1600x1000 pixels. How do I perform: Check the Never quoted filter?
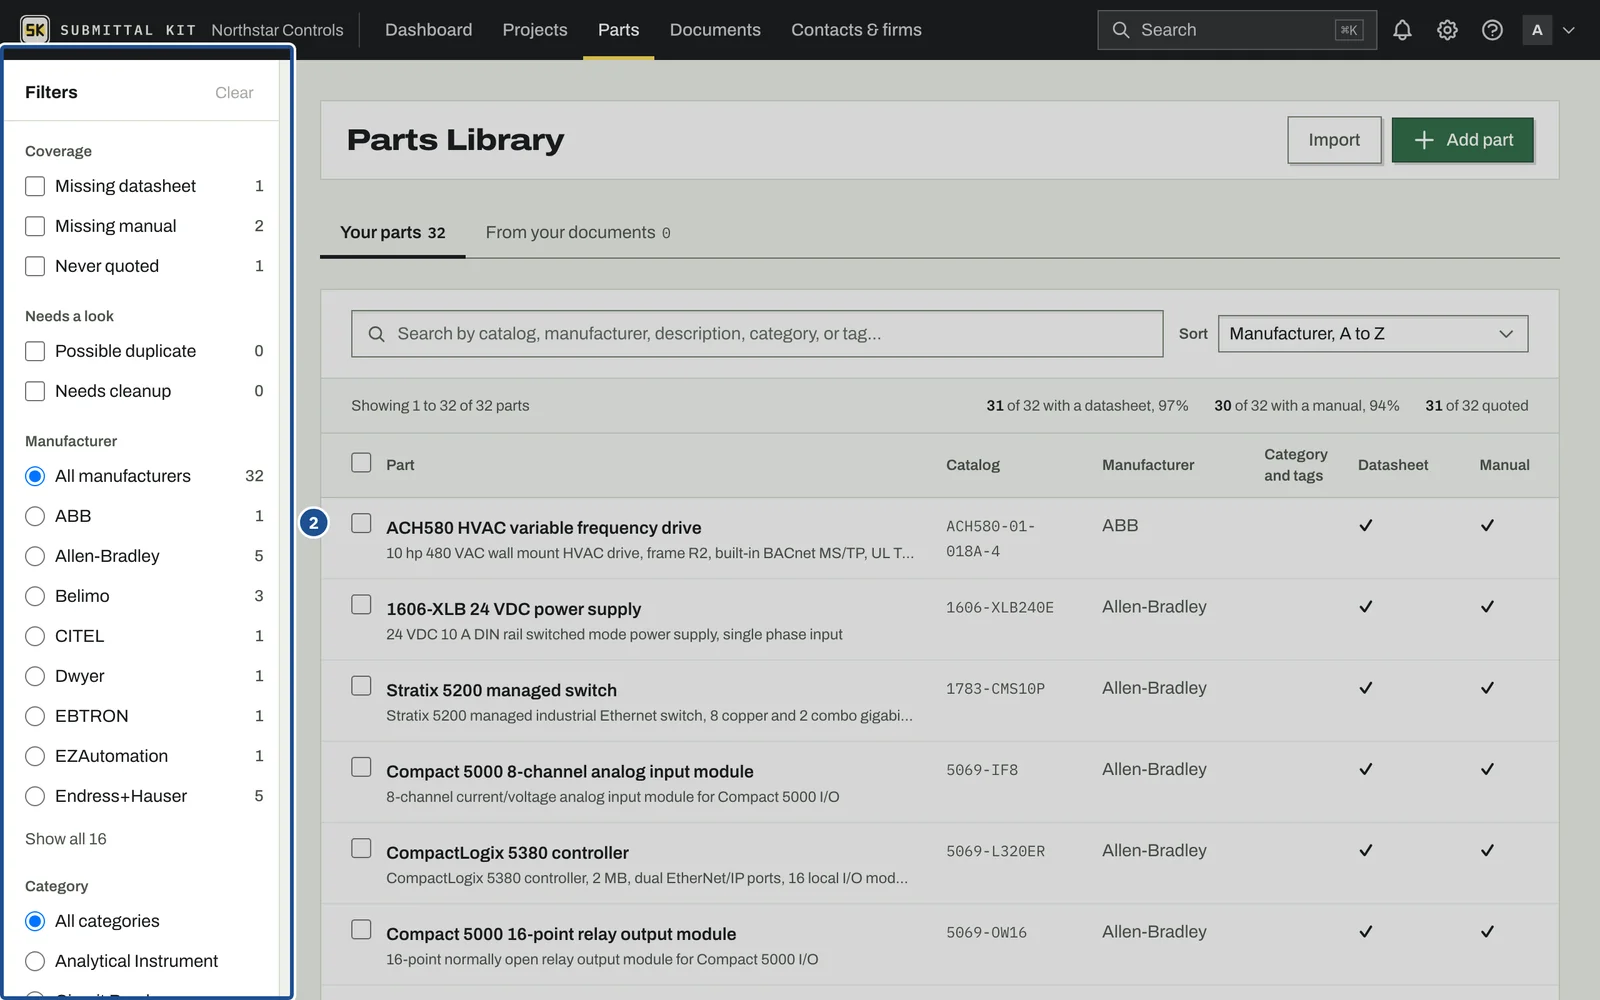[x=35, y=266]
